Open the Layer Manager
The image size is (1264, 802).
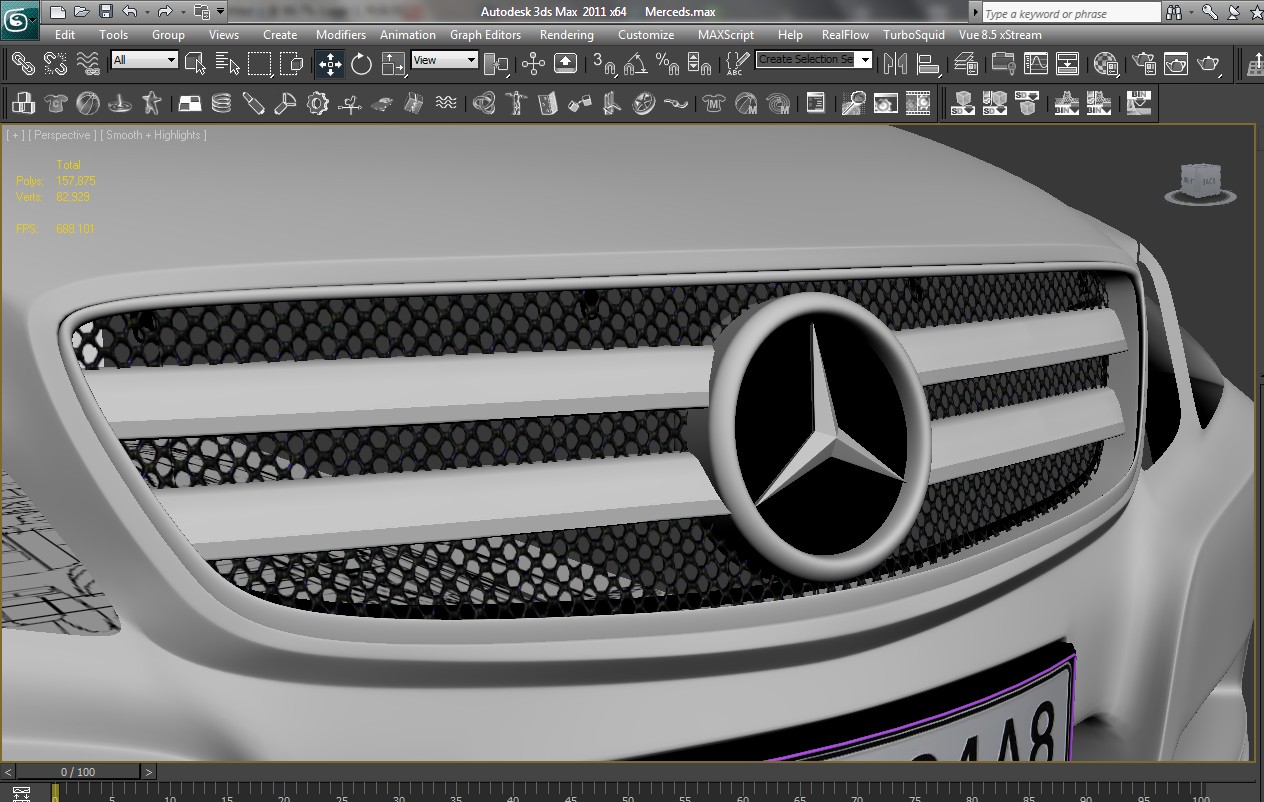coord(966,64)
